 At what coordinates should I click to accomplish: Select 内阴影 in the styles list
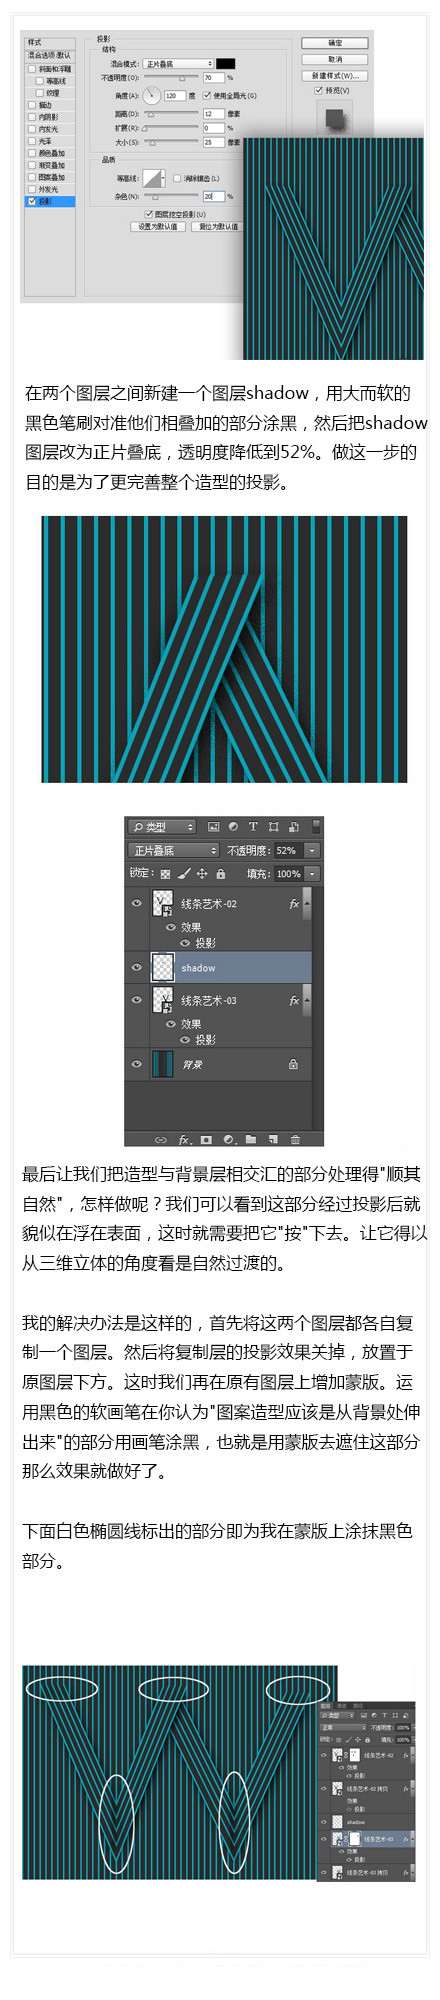coord(48,117)
